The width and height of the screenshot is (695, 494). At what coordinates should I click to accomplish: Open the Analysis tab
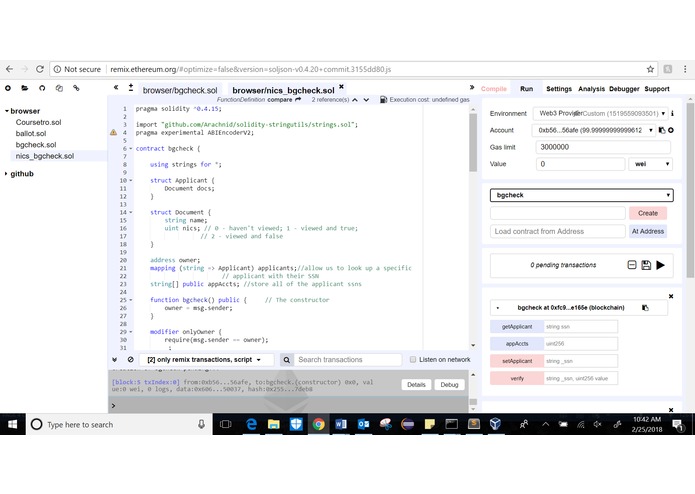pyautogui.click(x=591, y=89)
